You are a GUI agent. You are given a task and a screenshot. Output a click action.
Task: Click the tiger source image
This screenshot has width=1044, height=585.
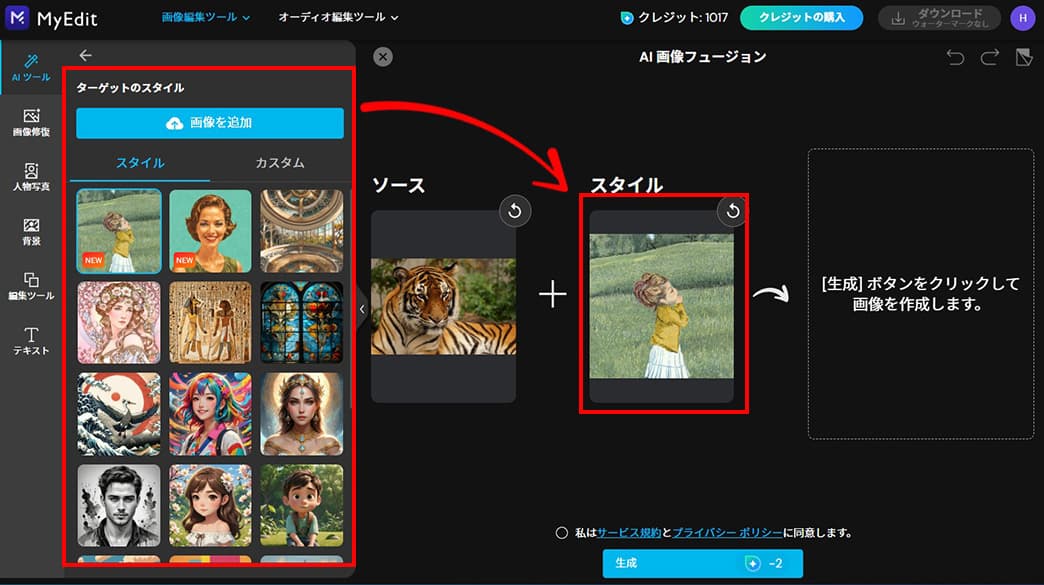click(443, 306)
